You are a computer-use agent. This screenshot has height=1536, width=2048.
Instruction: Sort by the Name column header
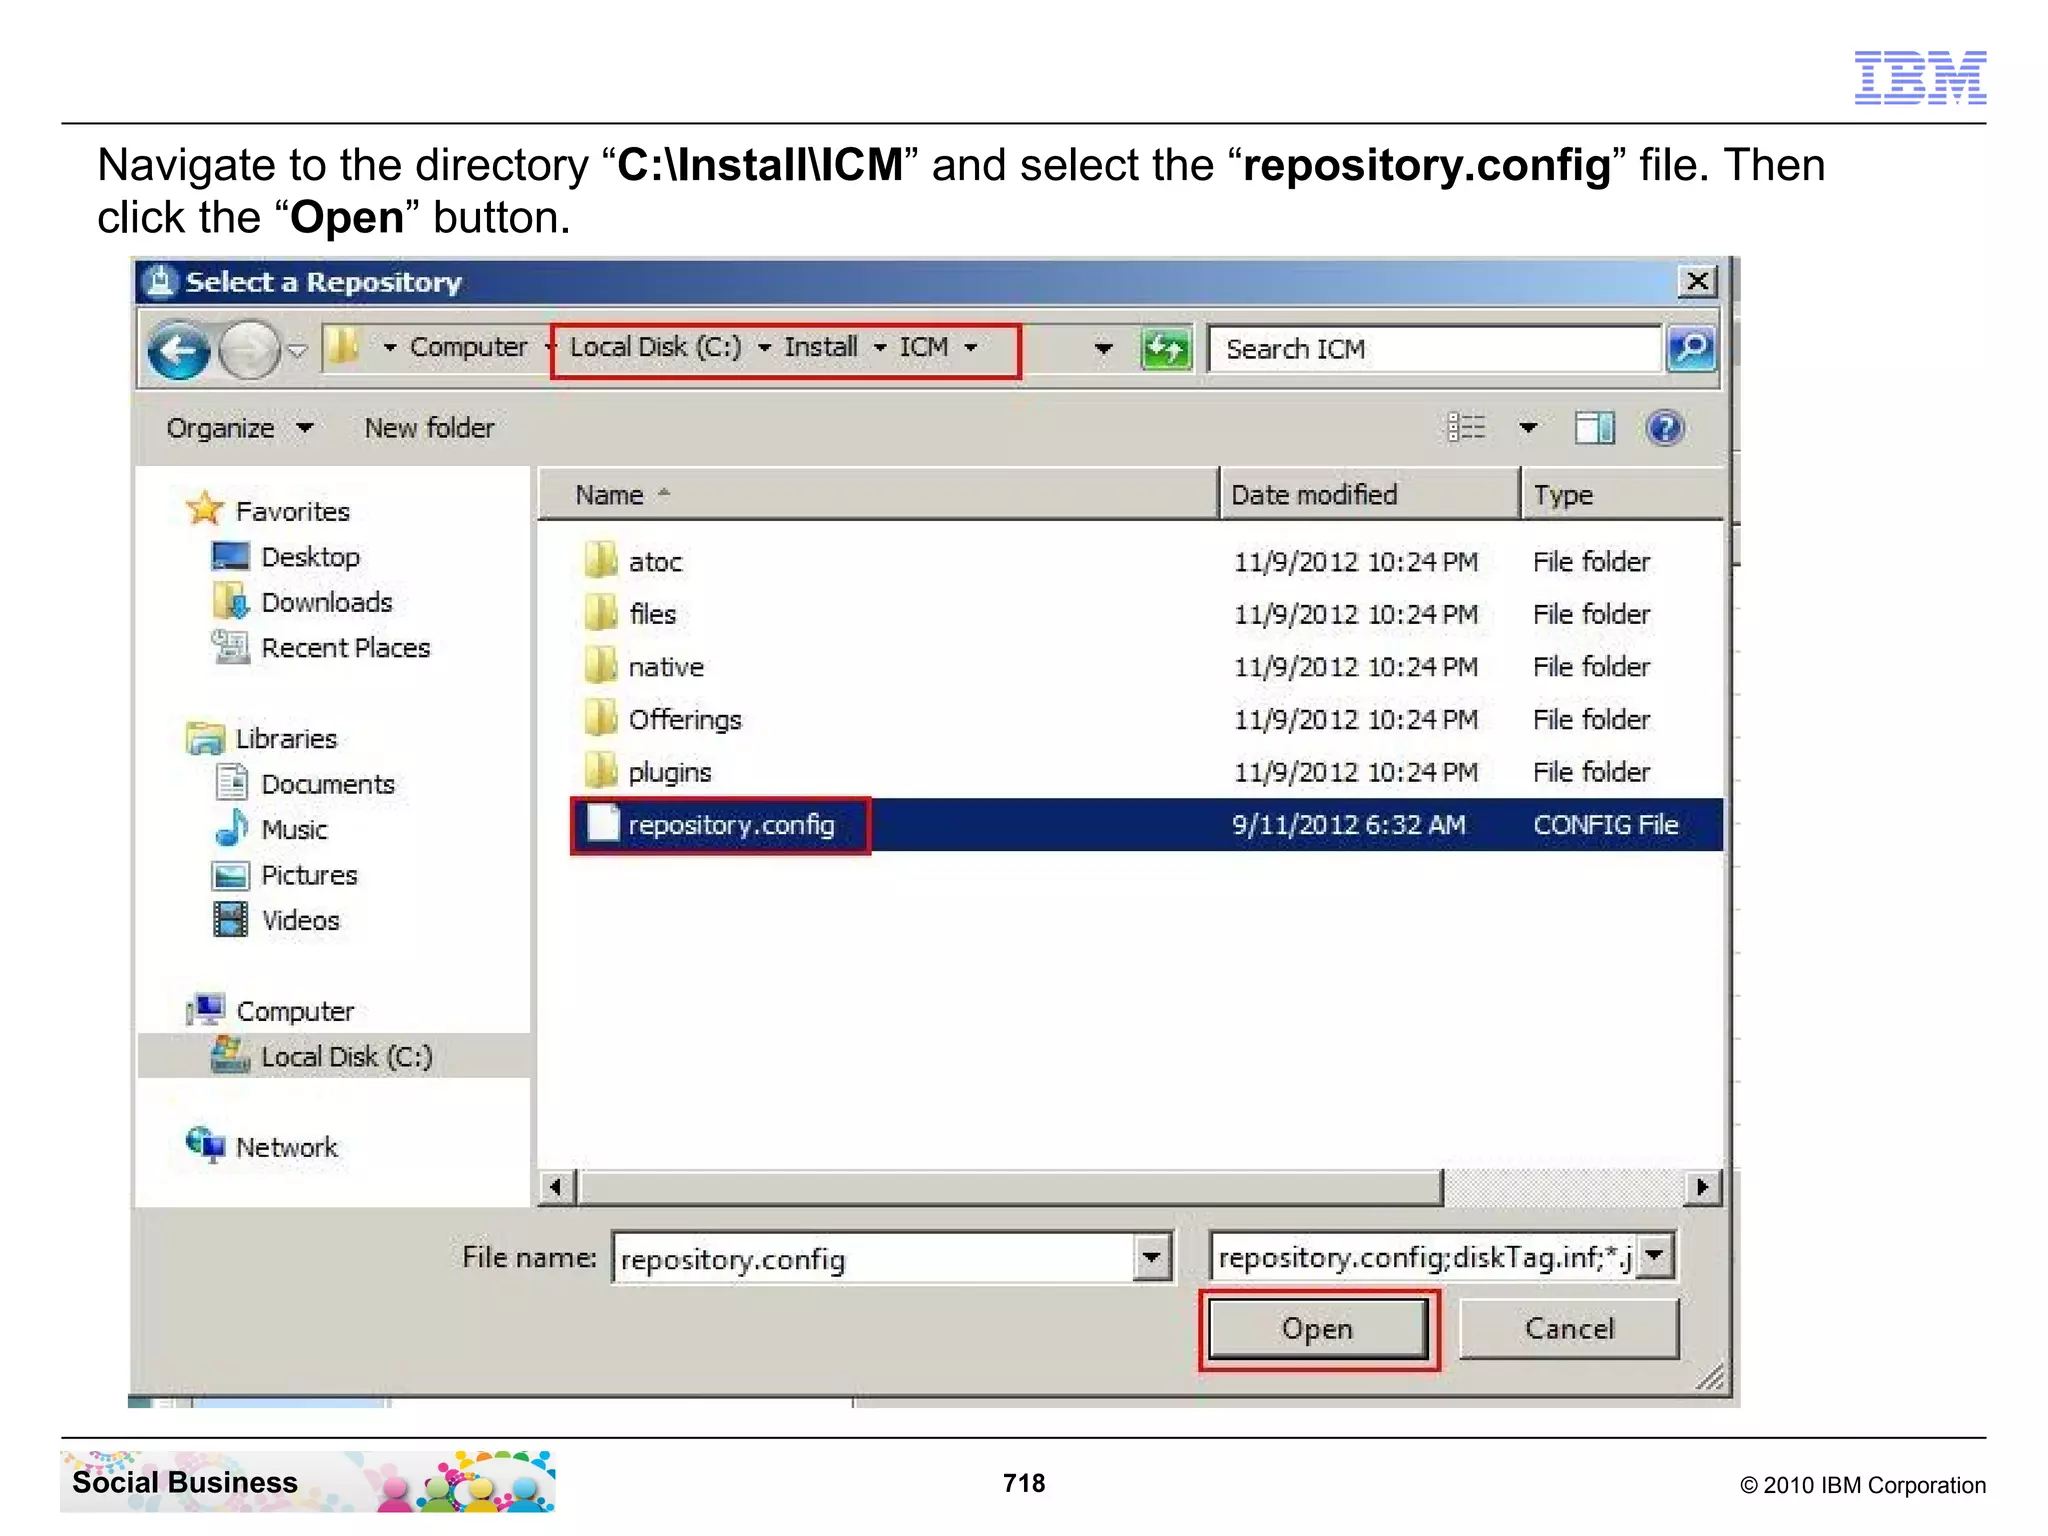879,494
